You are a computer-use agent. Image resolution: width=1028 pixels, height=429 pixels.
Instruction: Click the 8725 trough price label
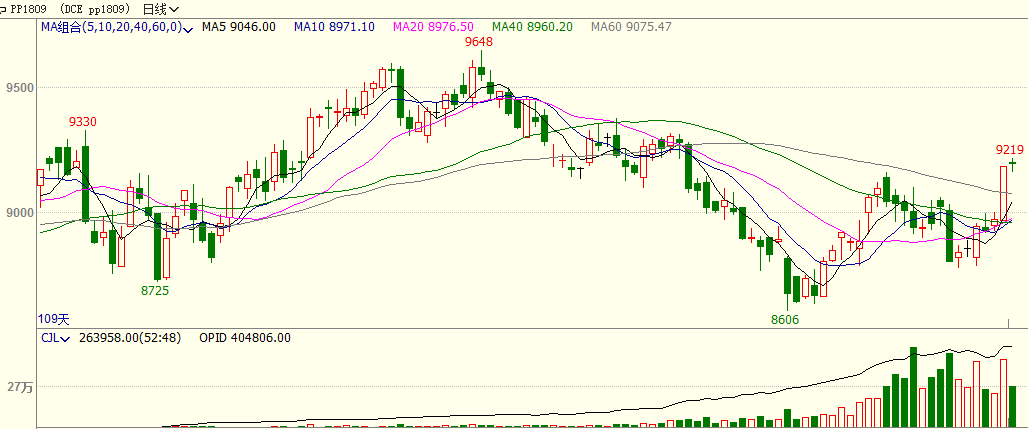[x=155, y=291]
